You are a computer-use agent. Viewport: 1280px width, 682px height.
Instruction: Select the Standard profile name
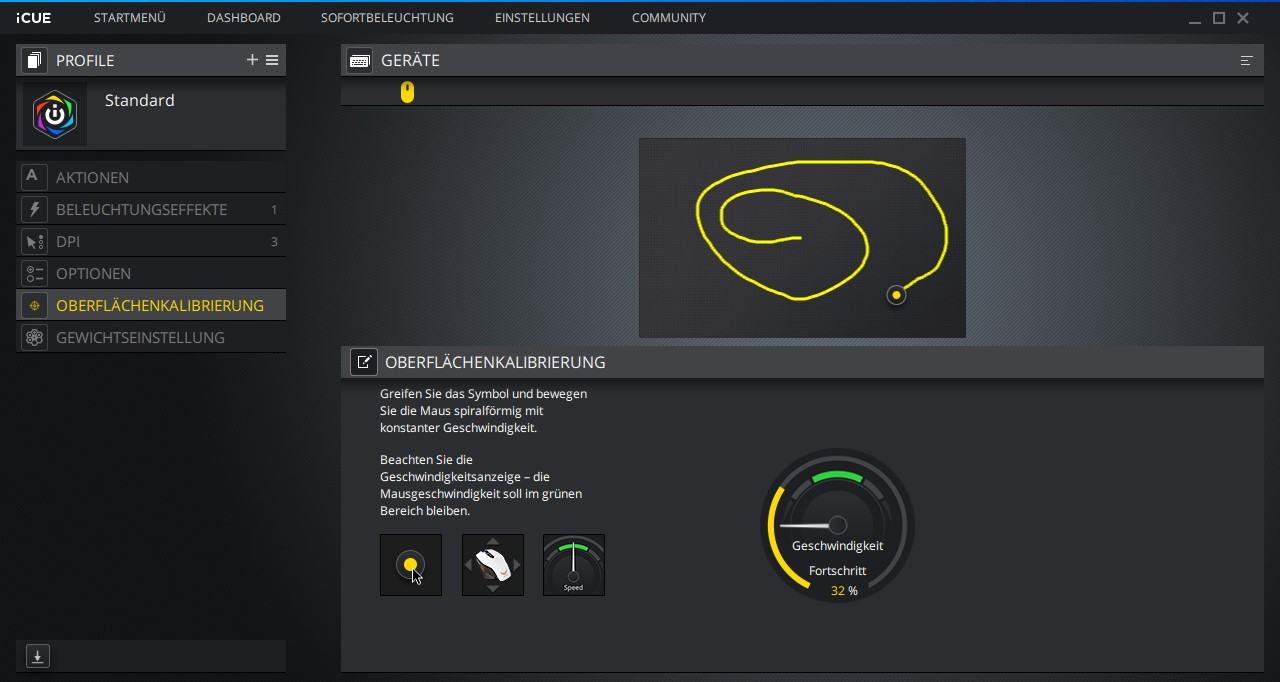pyautogui.click(x=139, y=100)
